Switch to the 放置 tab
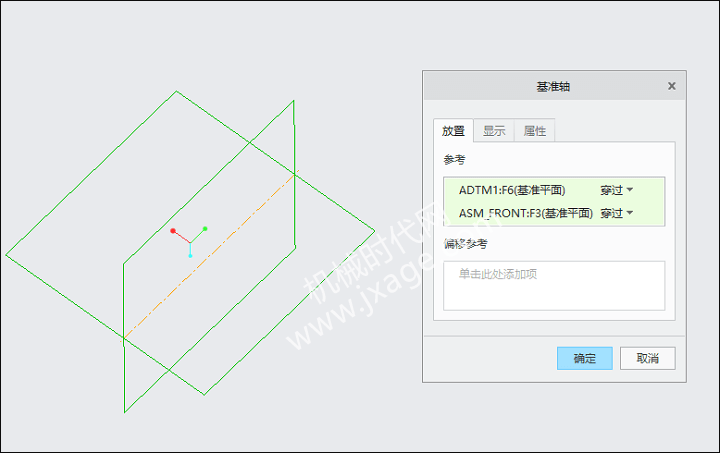 pos(453,131)
